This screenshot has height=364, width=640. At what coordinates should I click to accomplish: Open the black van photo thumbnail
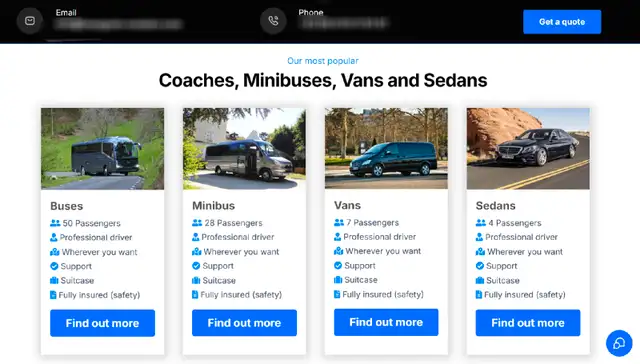pyautogui.click(x=386, y=149)
